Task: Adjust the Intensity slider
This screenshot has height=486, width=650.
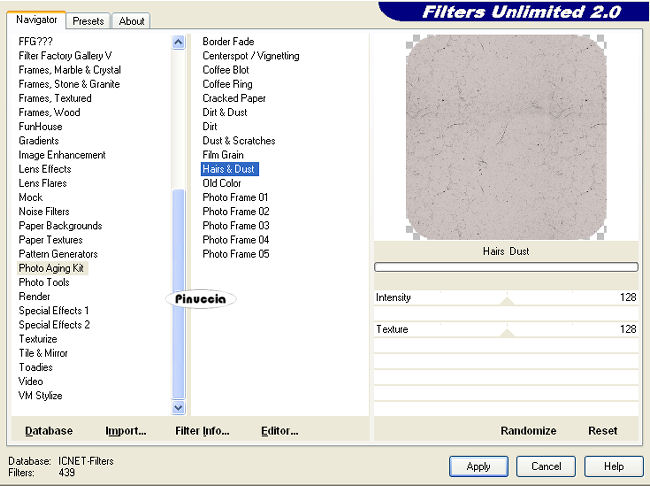Action: coord(506,300)
